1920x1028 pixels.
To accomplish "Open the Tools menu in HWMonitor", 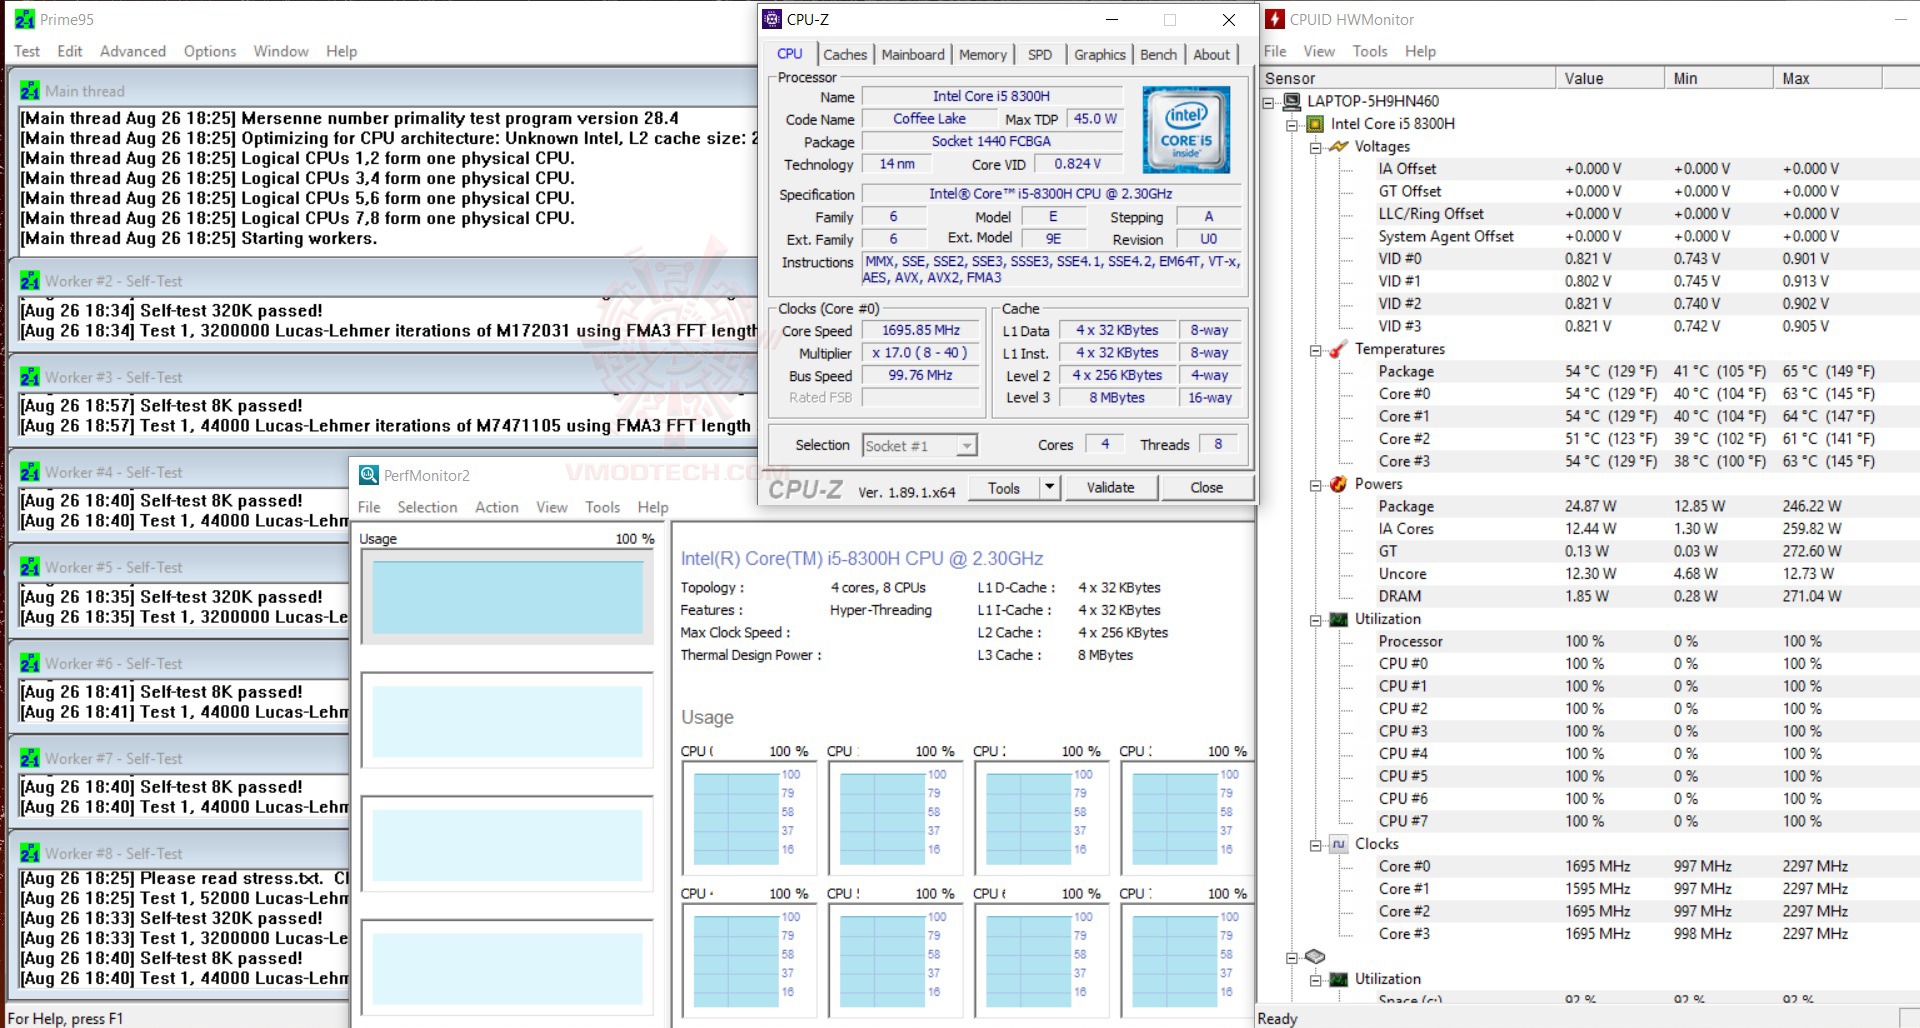I will [1369, 51].
